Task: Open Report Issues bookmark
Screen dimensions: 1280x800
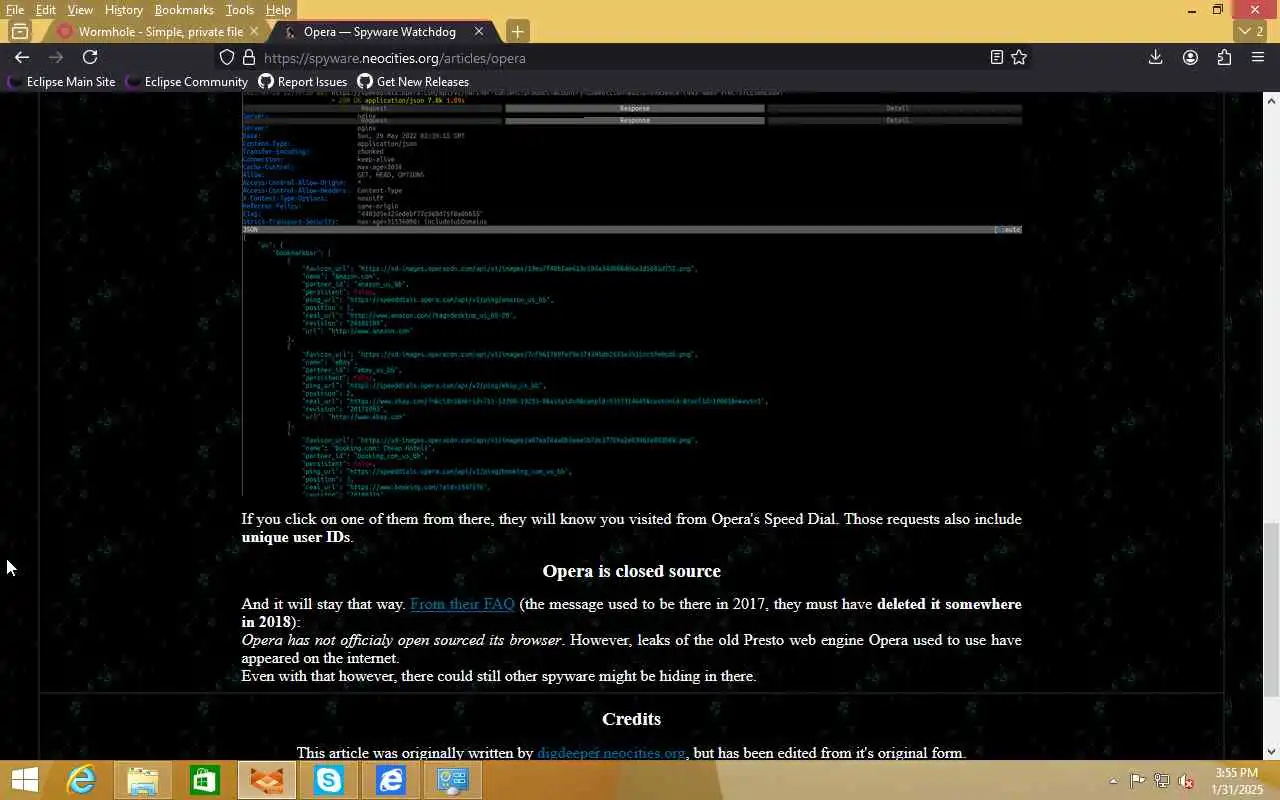Action: (302, 82)
